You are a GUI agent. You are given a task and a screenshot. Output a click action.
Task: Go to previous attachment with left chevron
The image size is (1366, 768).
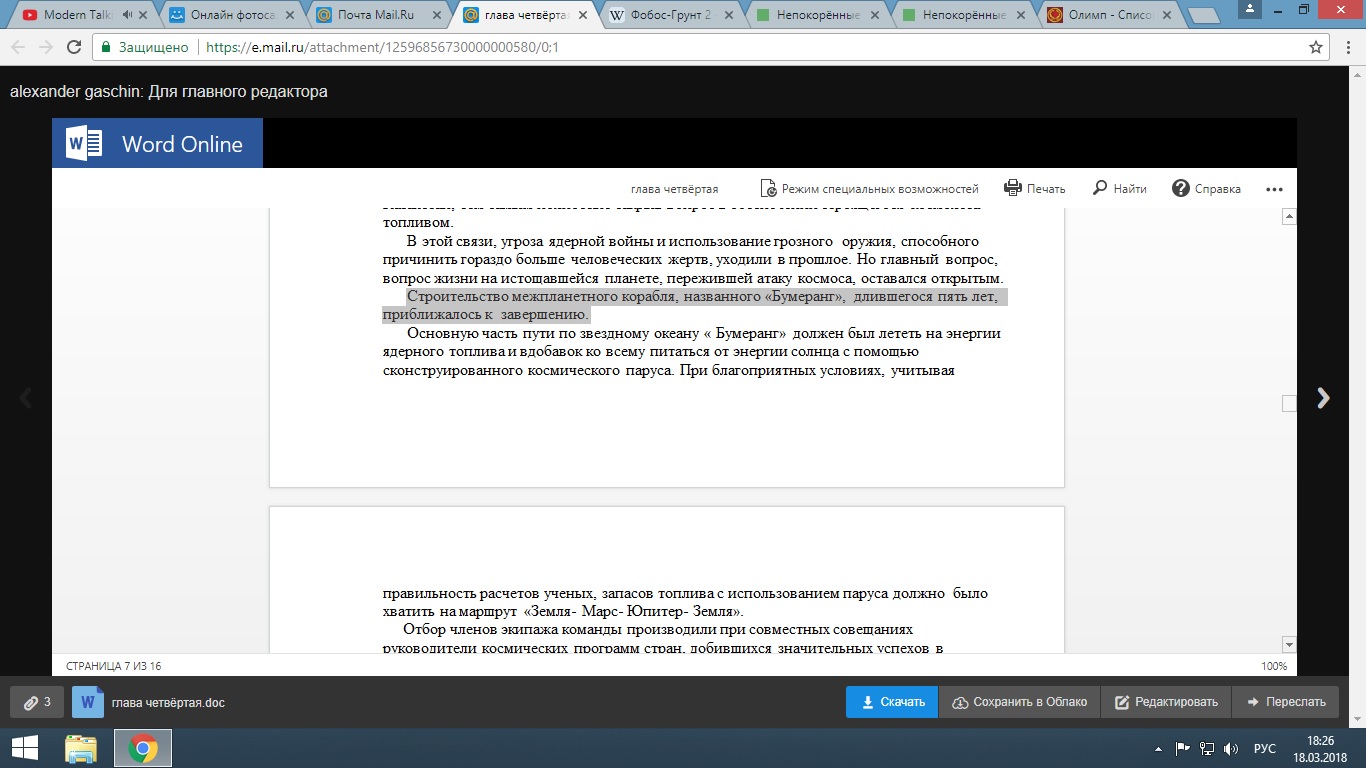(26, 398)
